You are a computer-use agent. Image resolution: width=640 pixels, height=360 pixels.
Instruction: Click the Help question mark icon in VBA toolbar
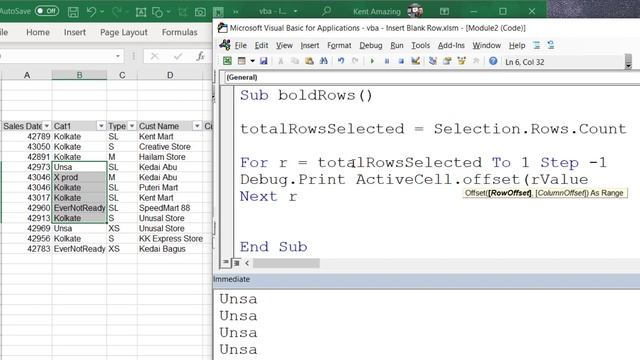click(x=493, y=61)
